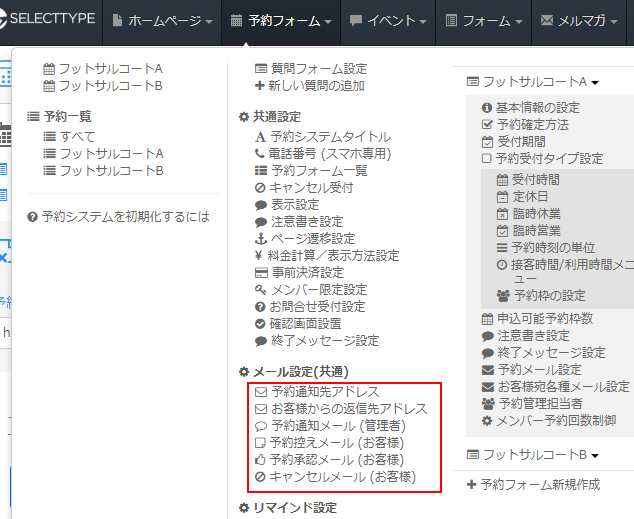Click the envelope icon for 予約通知先アドレス

click(261, 392)
